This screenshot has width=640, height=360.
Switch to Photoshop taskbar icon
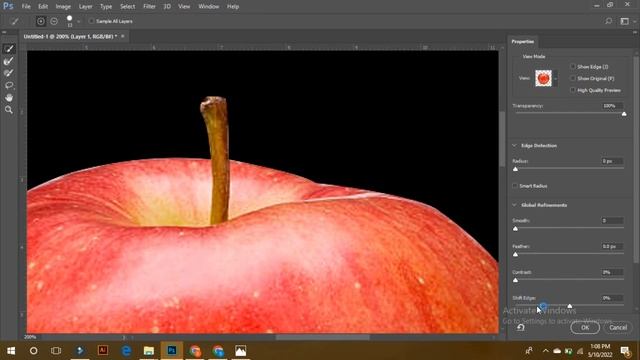(172, 351)
